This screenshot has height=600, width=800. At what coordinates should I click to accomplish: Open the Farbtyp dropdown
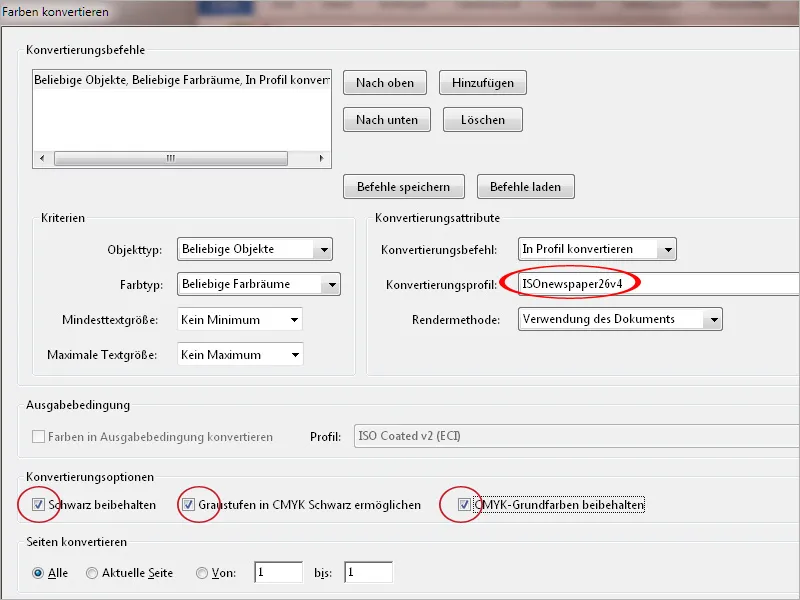pyautogui.click(x=259, y=284)
